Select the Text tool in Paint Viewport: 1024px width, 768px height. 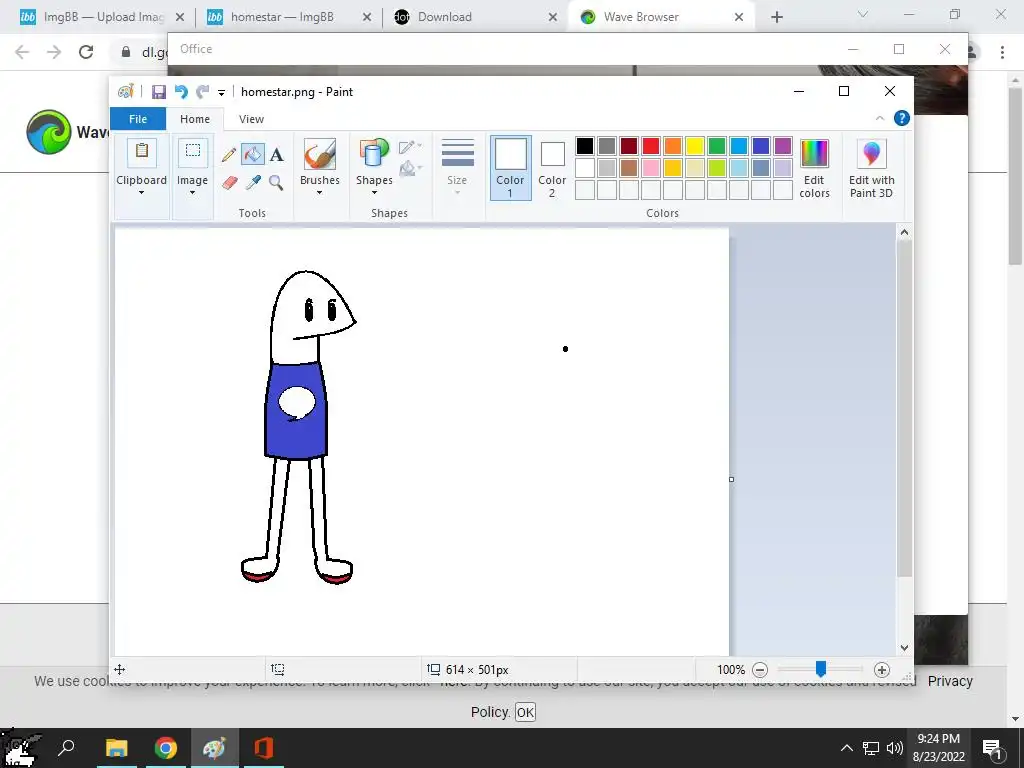pos(277,155)
